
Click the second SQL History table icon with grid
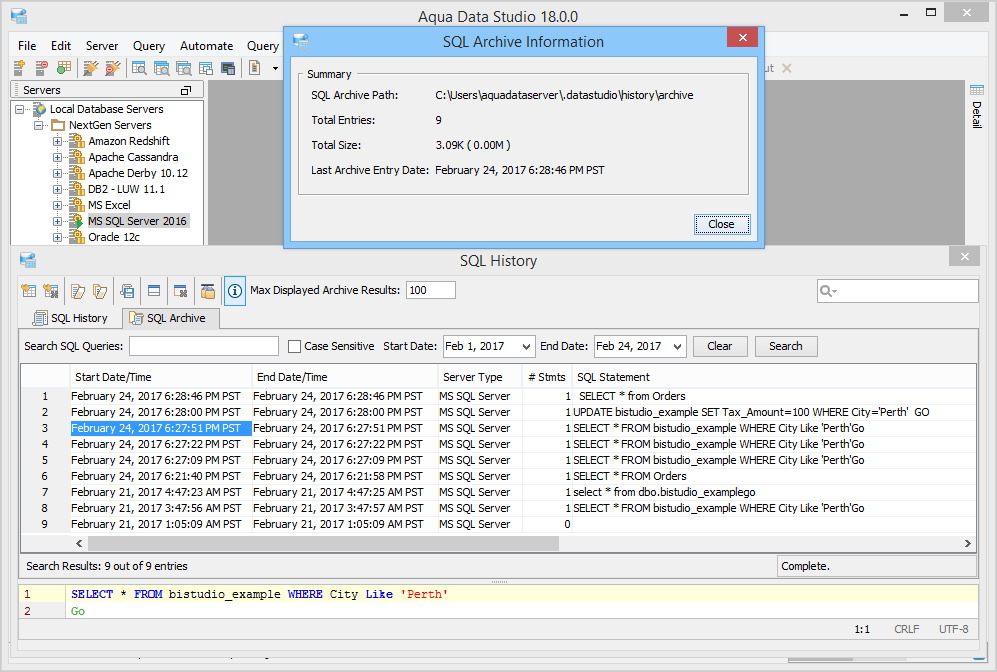tap(51, 291)
